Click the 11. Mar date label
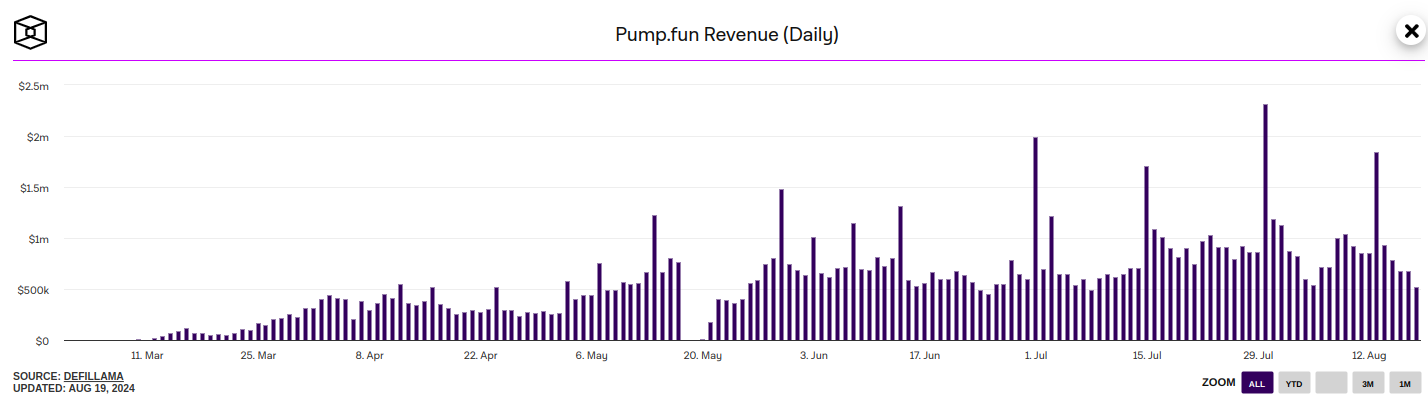1428x402 pixels. coord(147,355)
